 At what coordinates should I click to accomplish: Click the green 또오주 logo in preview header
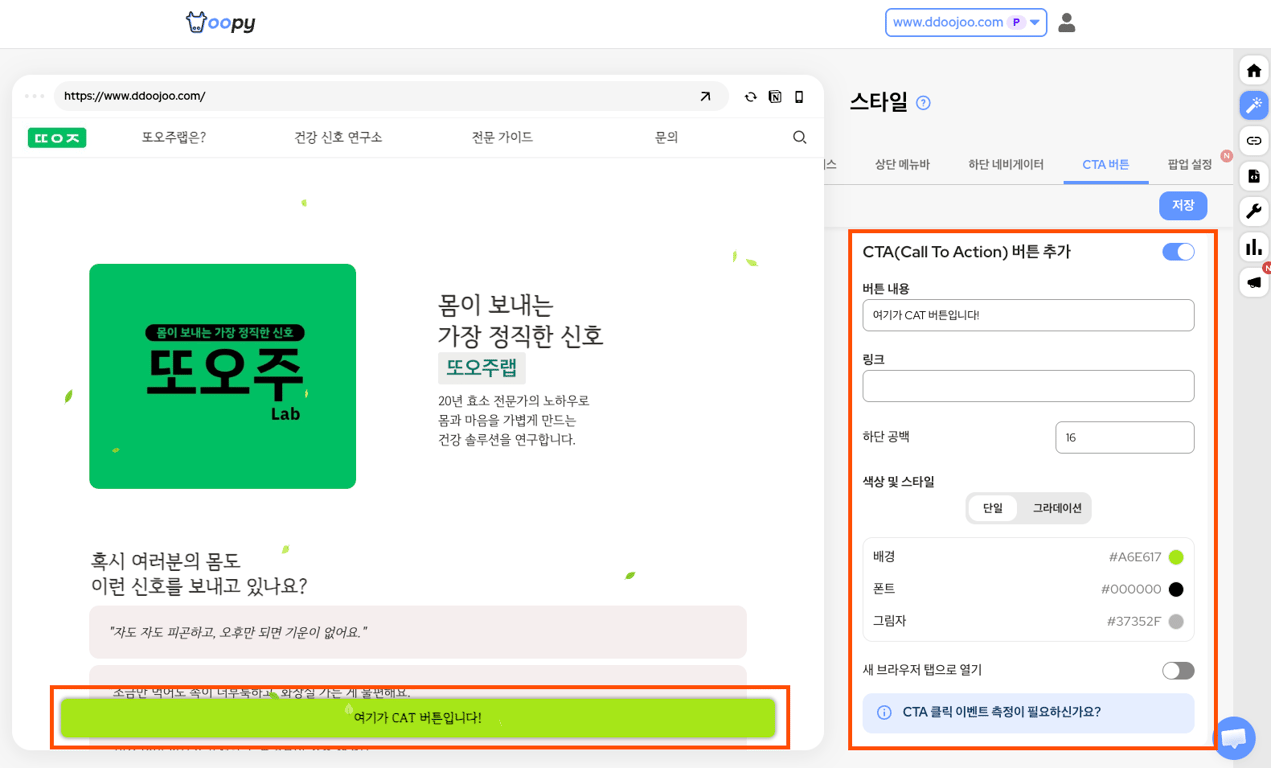click(x=57, y=138)
